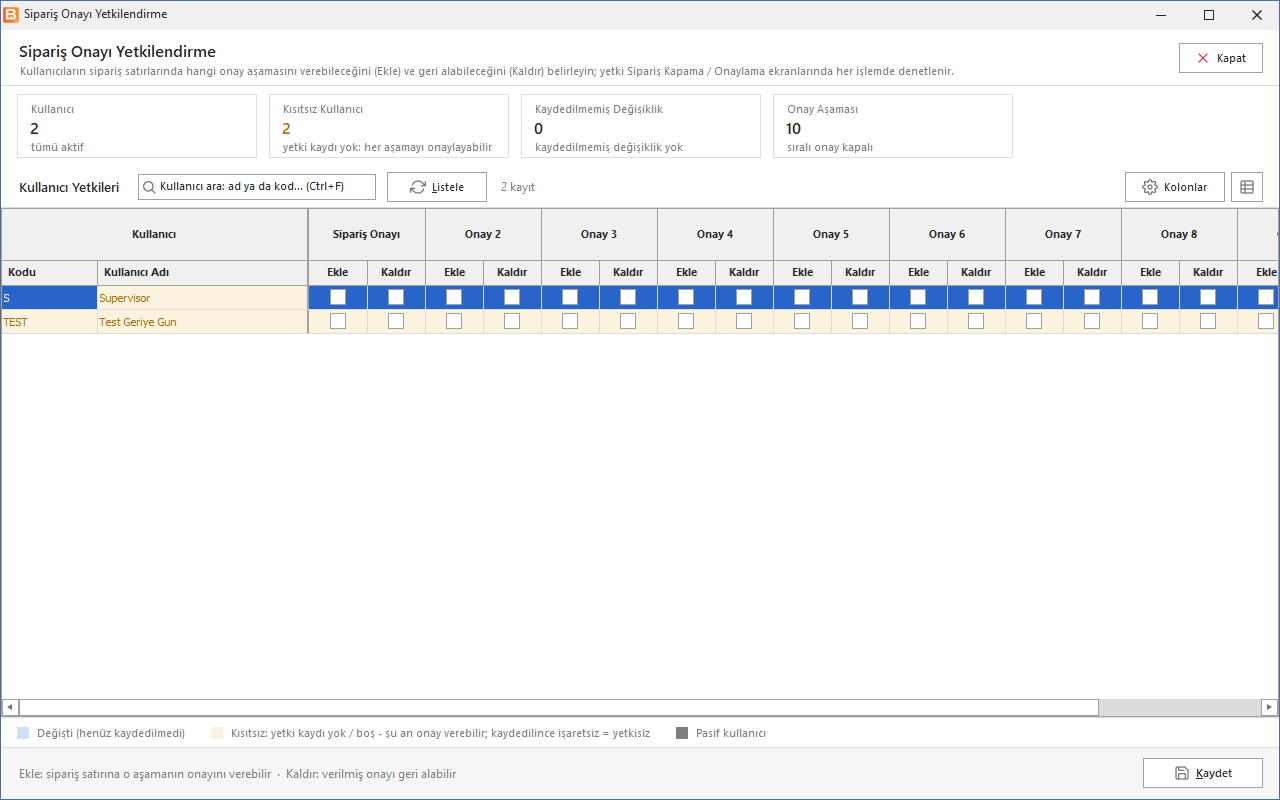The height and width of the screenshot is (800, 1280).
Task: Close the form with the Kapat button
Action: (x=1221, y=58)
